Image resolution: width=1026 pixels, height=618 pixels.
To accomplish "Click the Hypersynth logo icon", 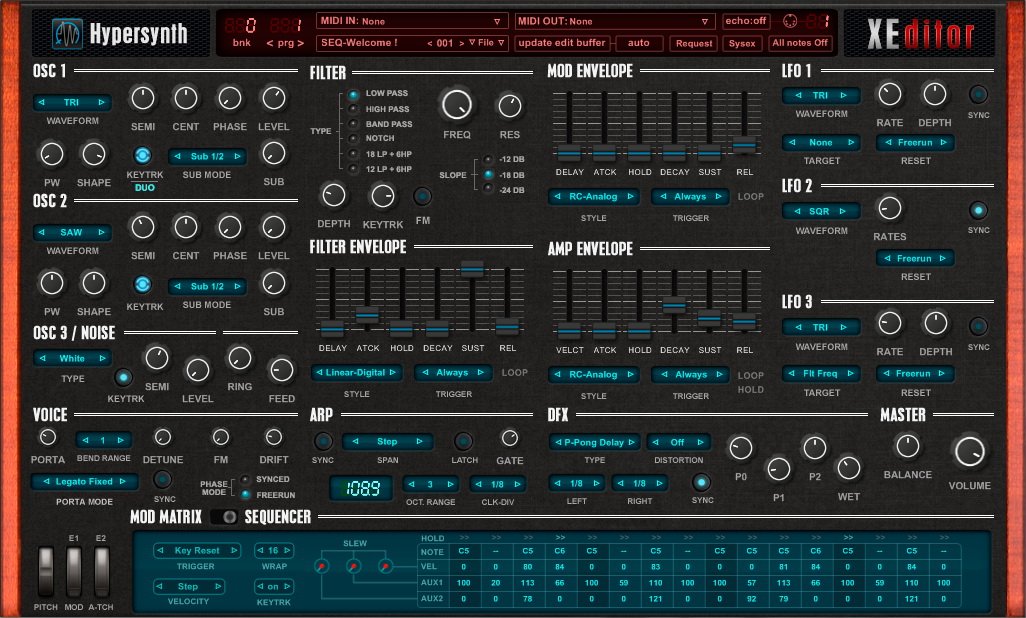I will pyautogui.click(x=68, y=33).
